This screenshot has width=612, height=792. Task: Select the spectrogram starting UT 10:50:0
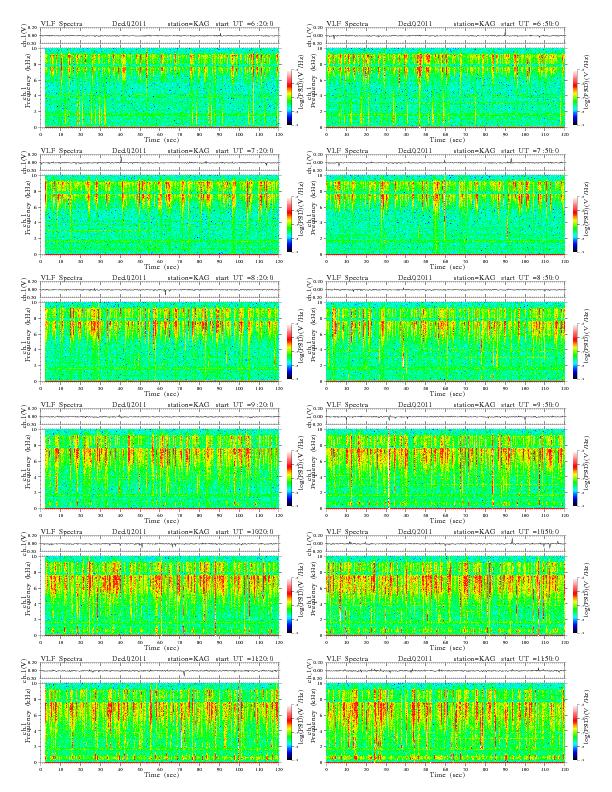pos(445,596)
